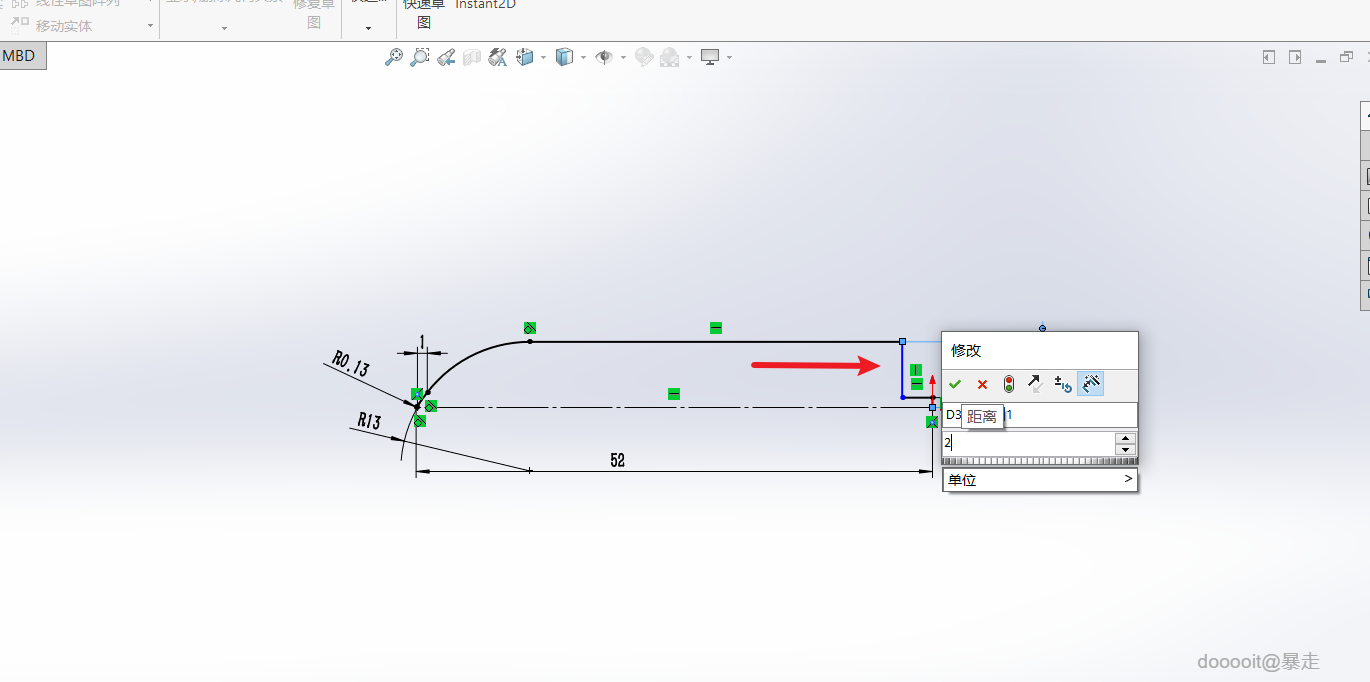Select the dimension labeled 1
1370x682 pixels.
point(422,343)
